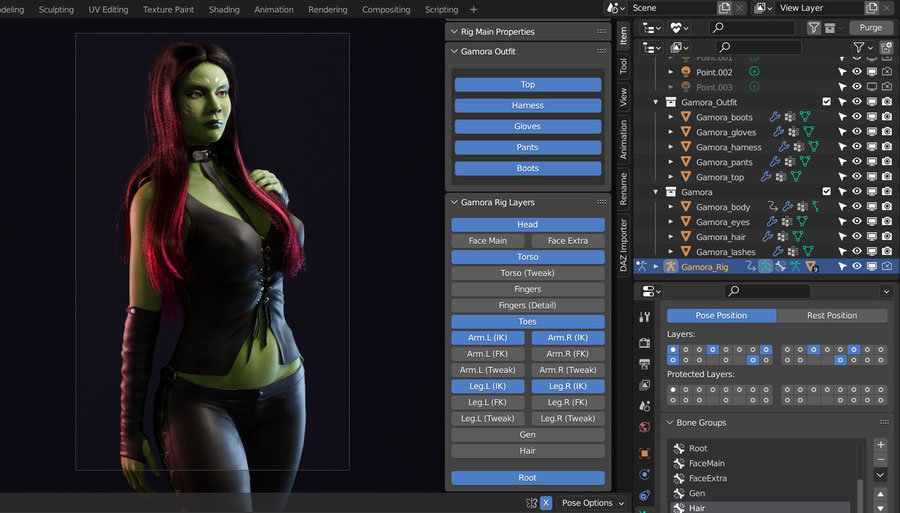Viewport: 900px width, 513px height.
Task: Add a new workspace with plus tab
Action: (x=474, y=9)
